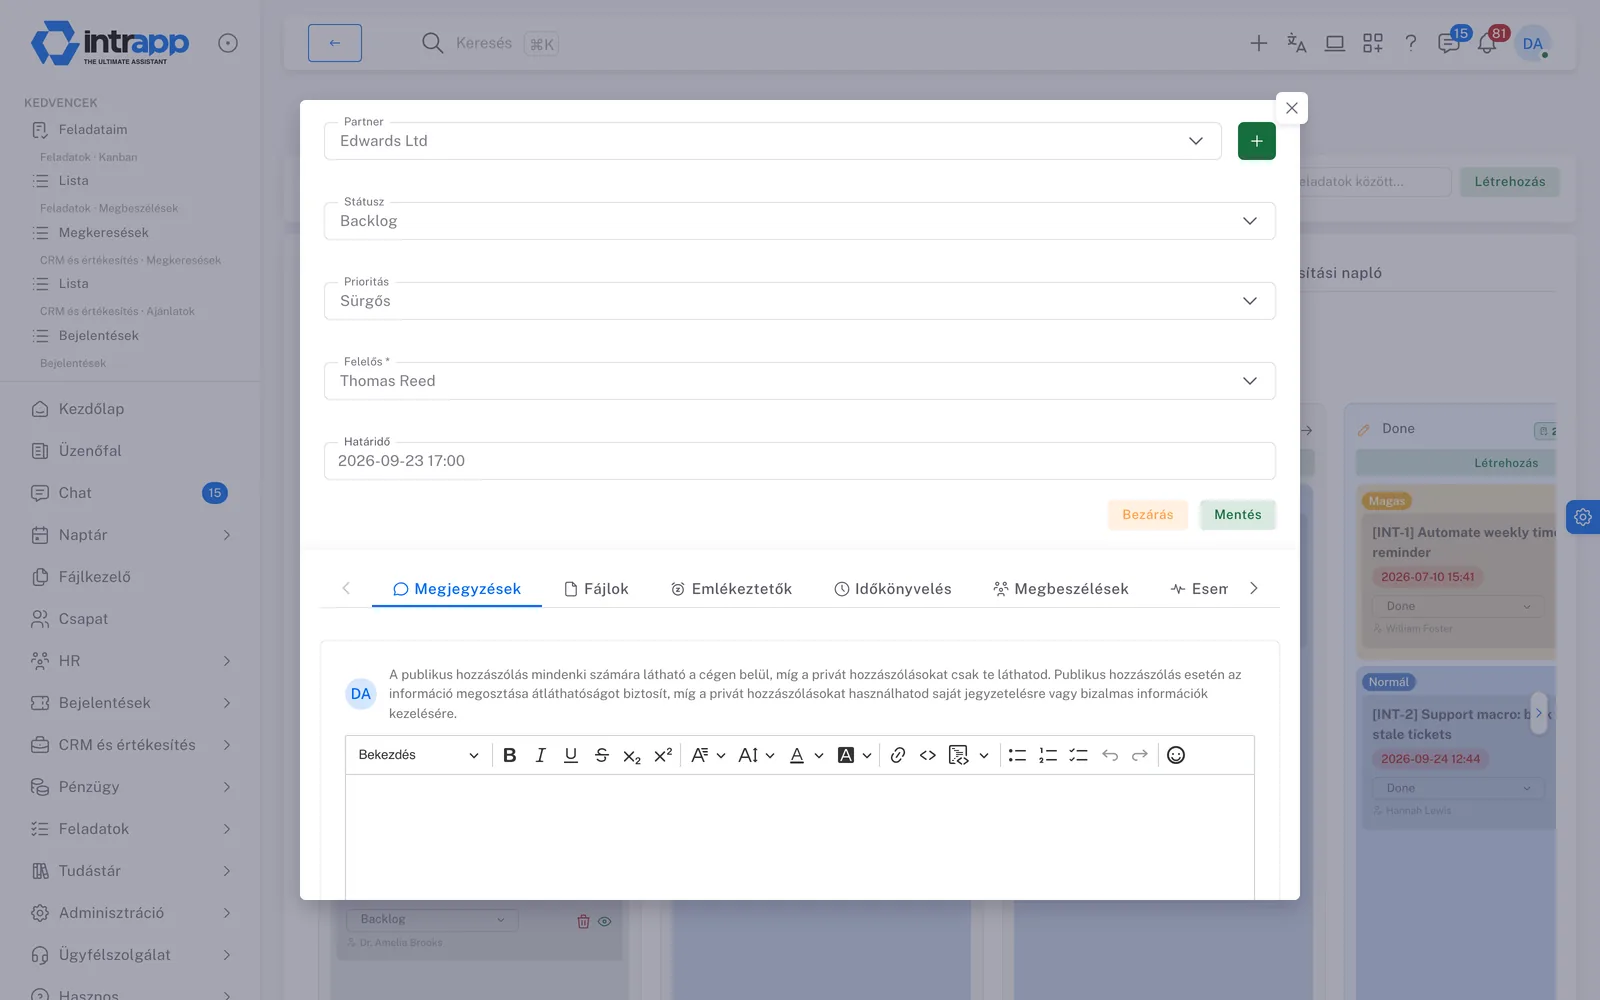The height and width of the screenshot is (1000, 1600).
Task: Insert a link in the comment
Action: (x=898, y=755)
